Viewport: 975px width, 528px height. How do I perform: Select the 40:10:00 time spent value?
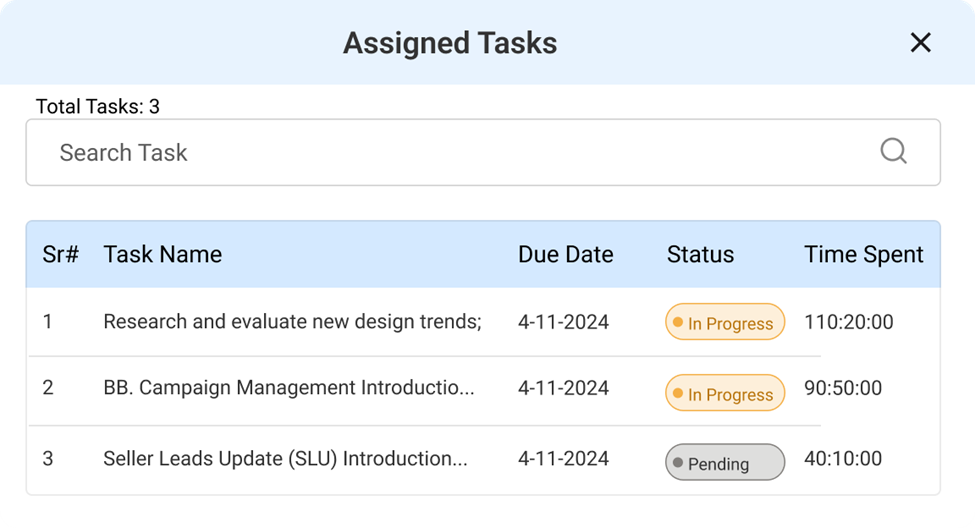coord(843,458)
